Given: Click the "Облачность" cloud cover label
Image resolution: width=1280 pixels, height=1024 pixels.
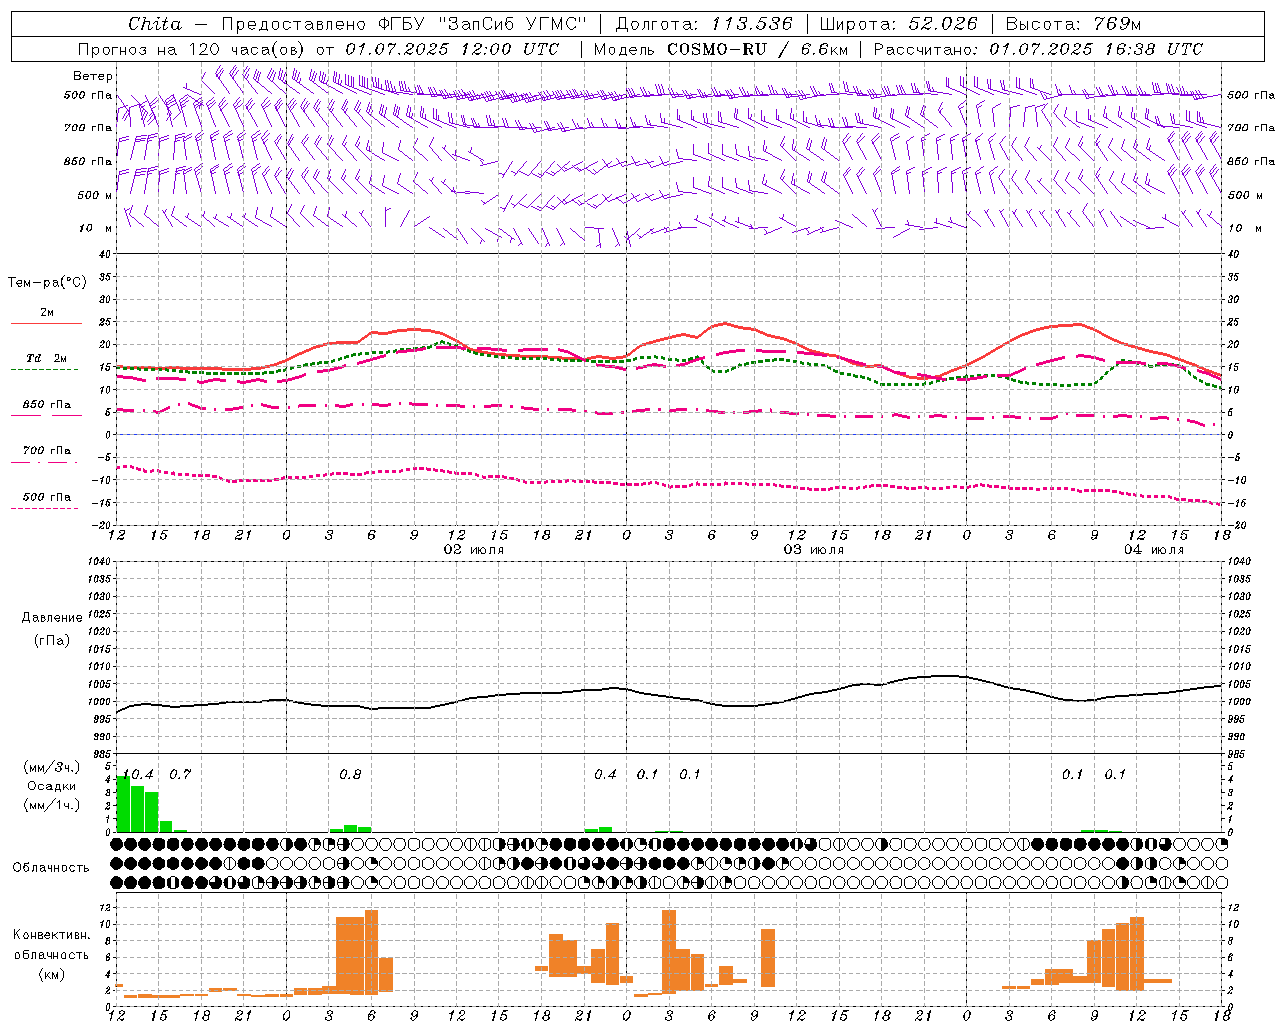Looking at the screenshot, I should click(x=51, y=867).
